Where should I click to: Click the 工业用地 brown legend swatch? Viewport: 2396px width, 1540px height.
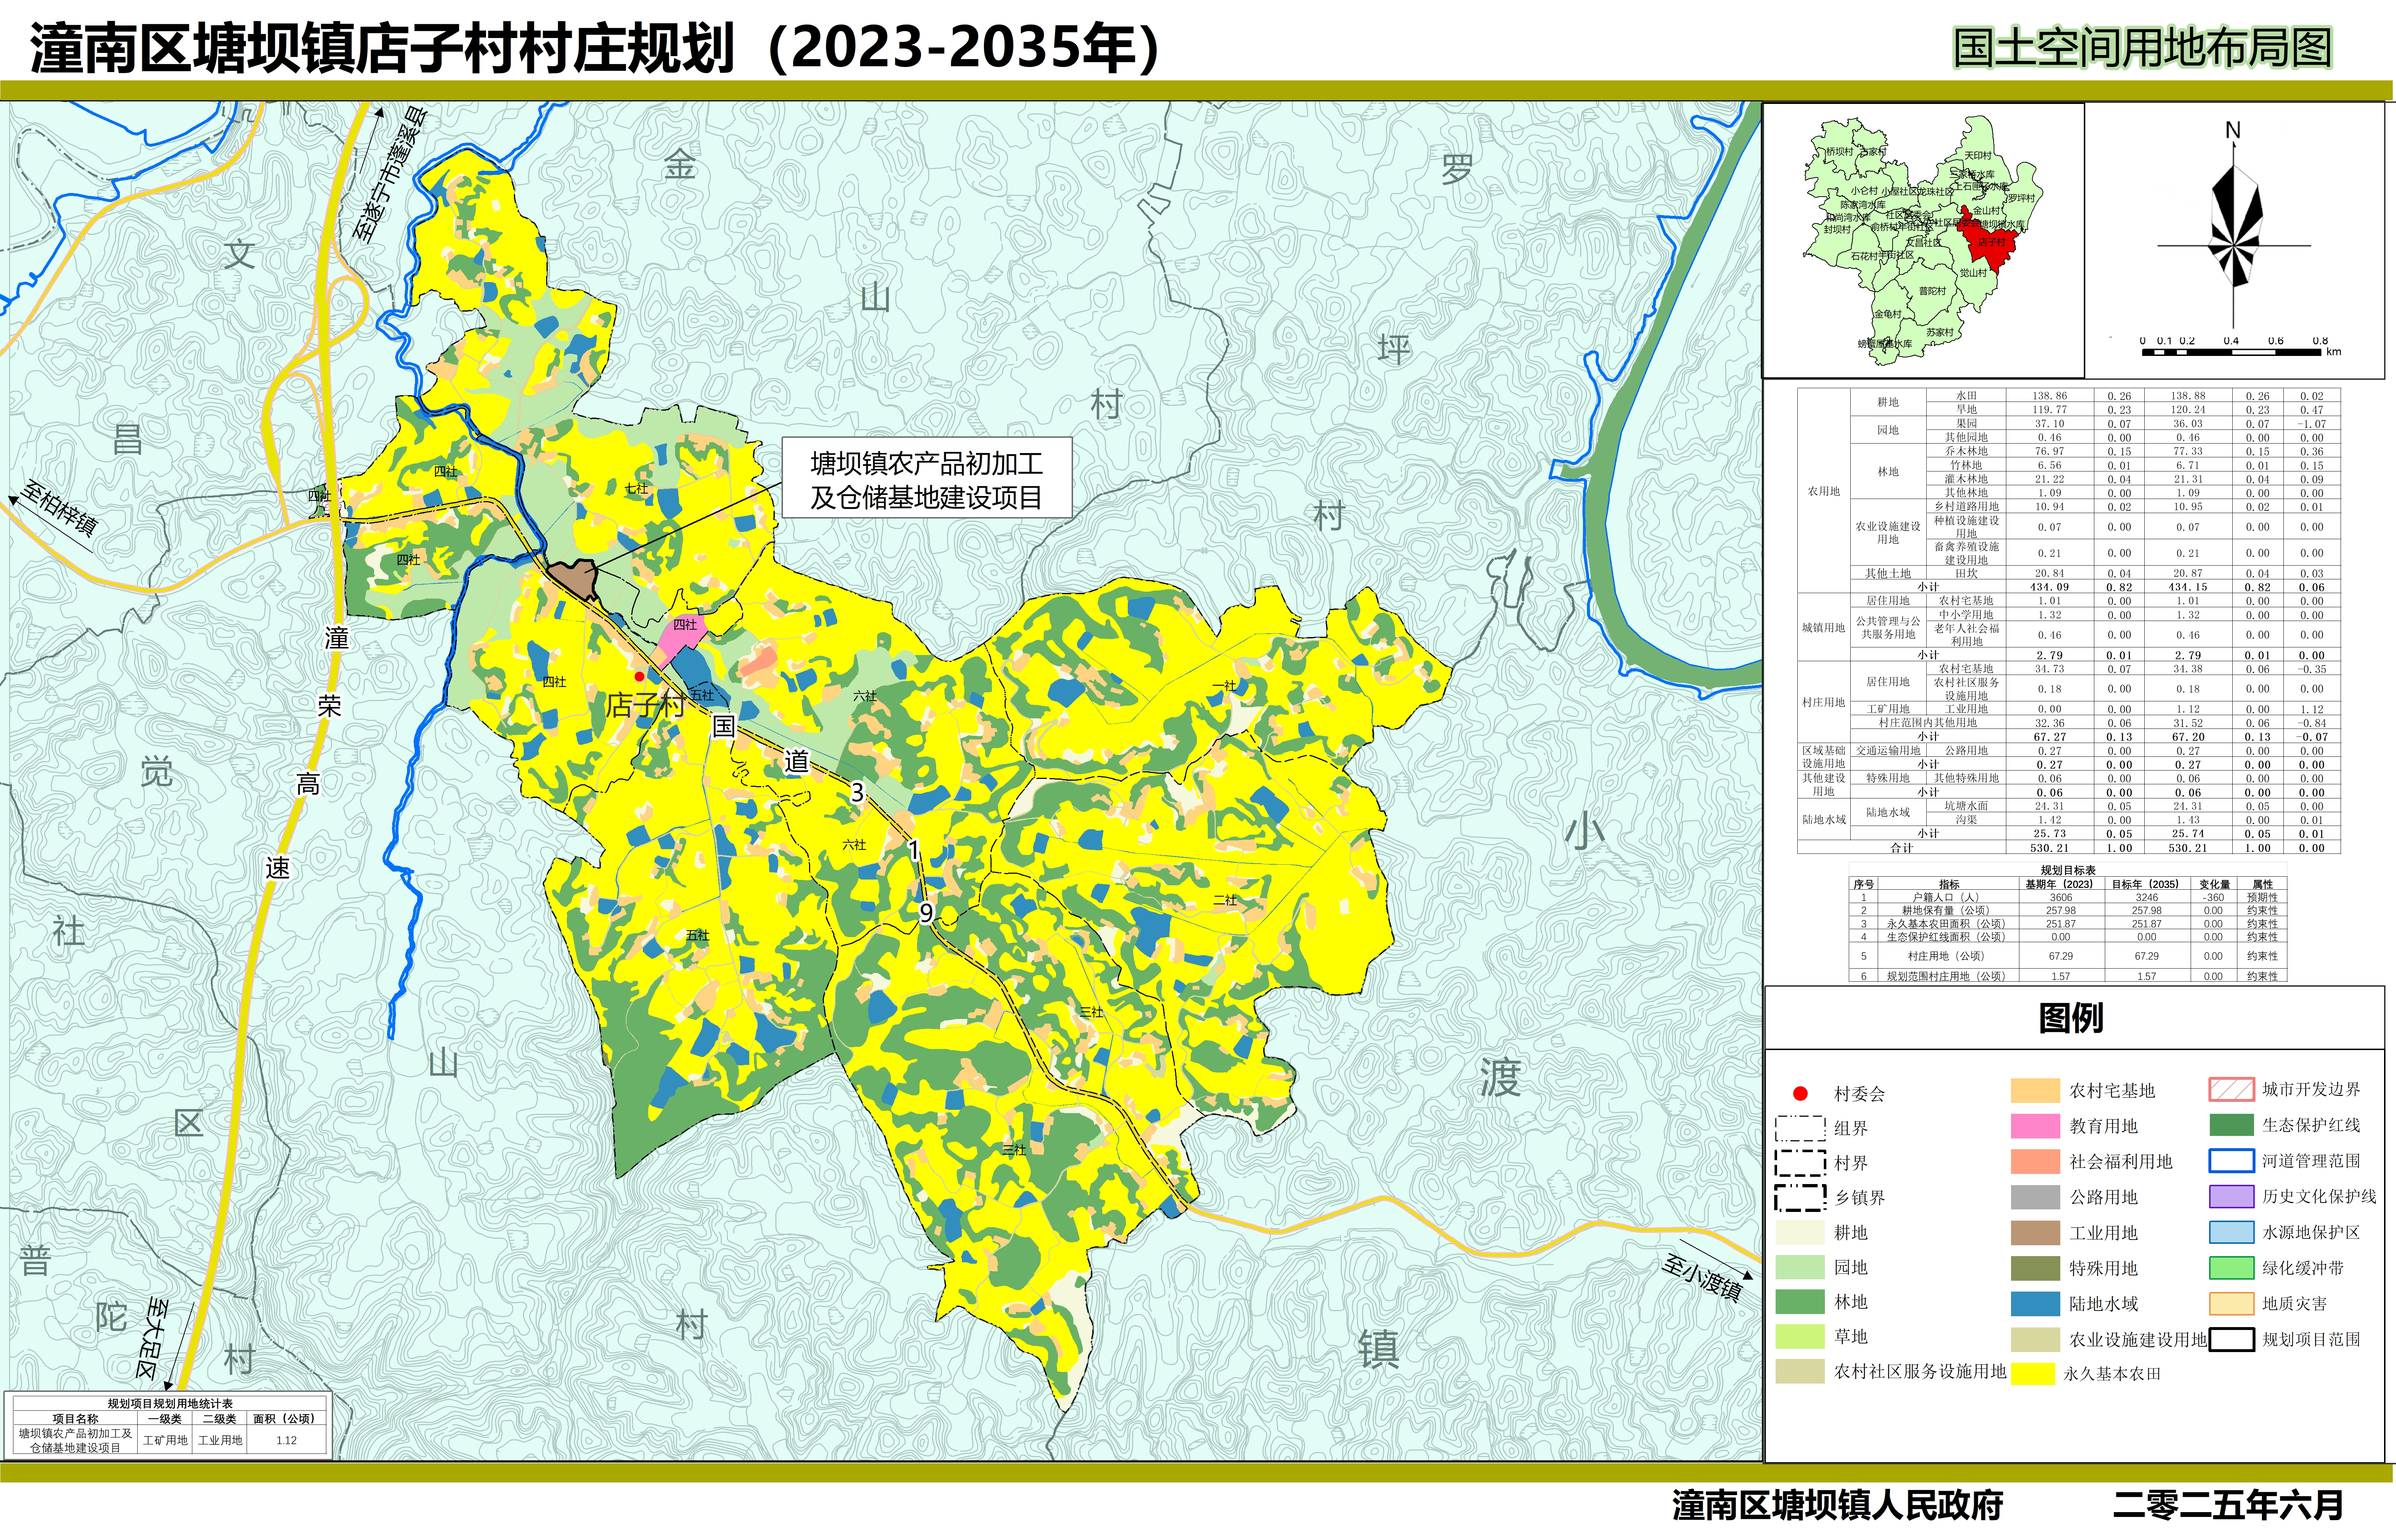(2036, 1233)
